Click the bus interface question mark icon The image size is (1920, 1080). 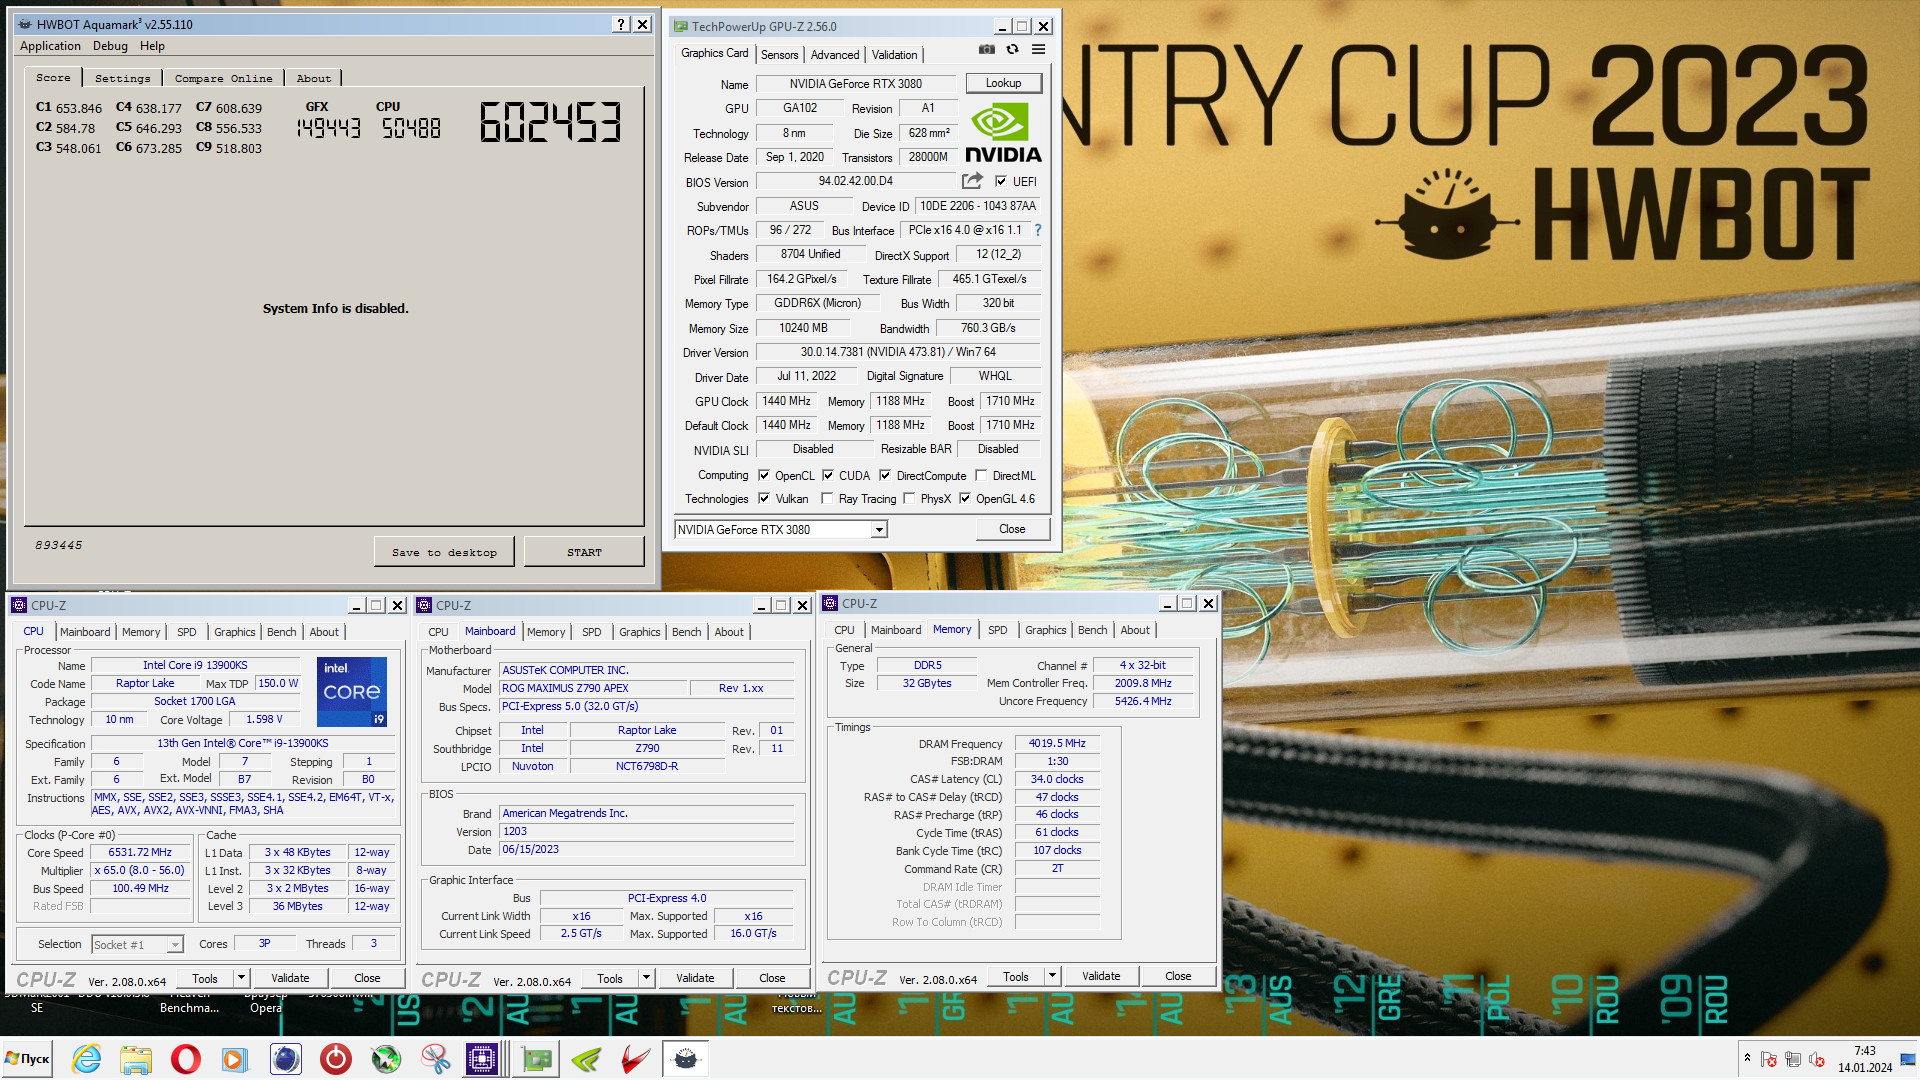click(x=1038, y=230)
